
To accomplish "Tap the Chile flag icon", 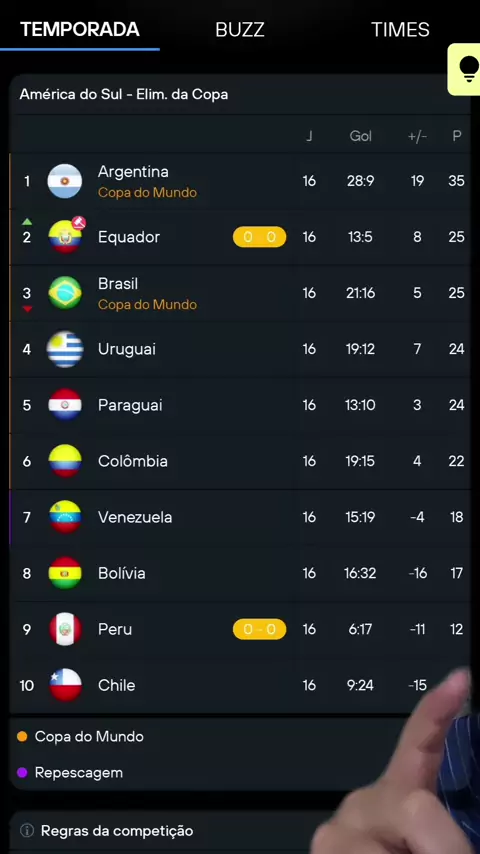I will coord(65,685).
